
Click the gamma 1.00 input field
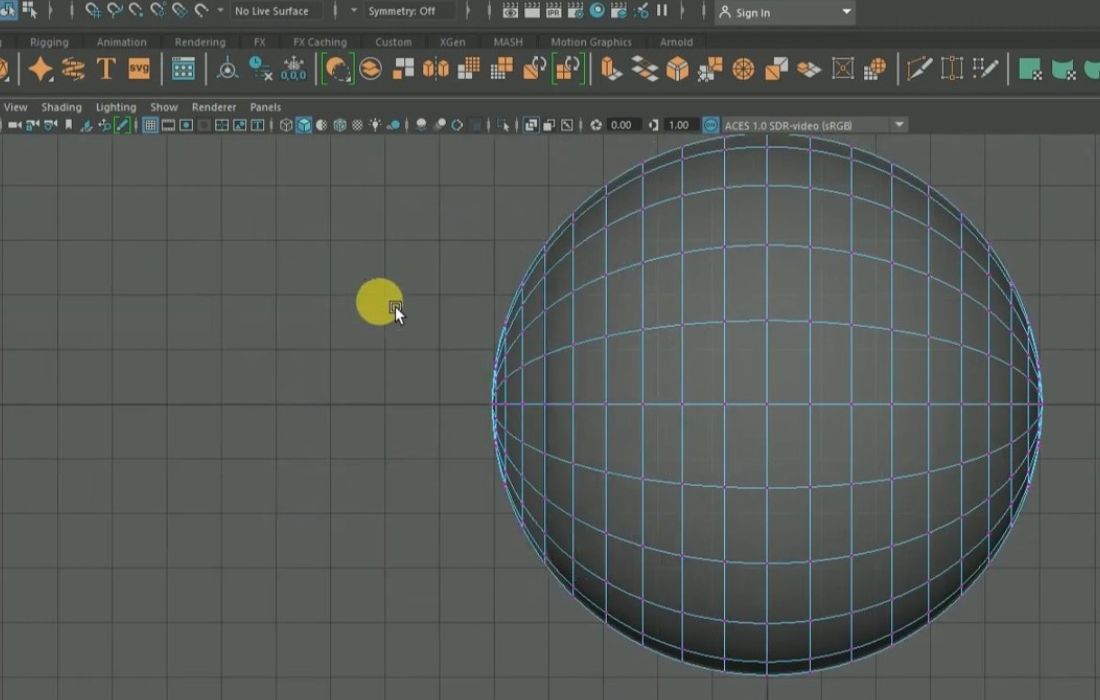(678, 124)
